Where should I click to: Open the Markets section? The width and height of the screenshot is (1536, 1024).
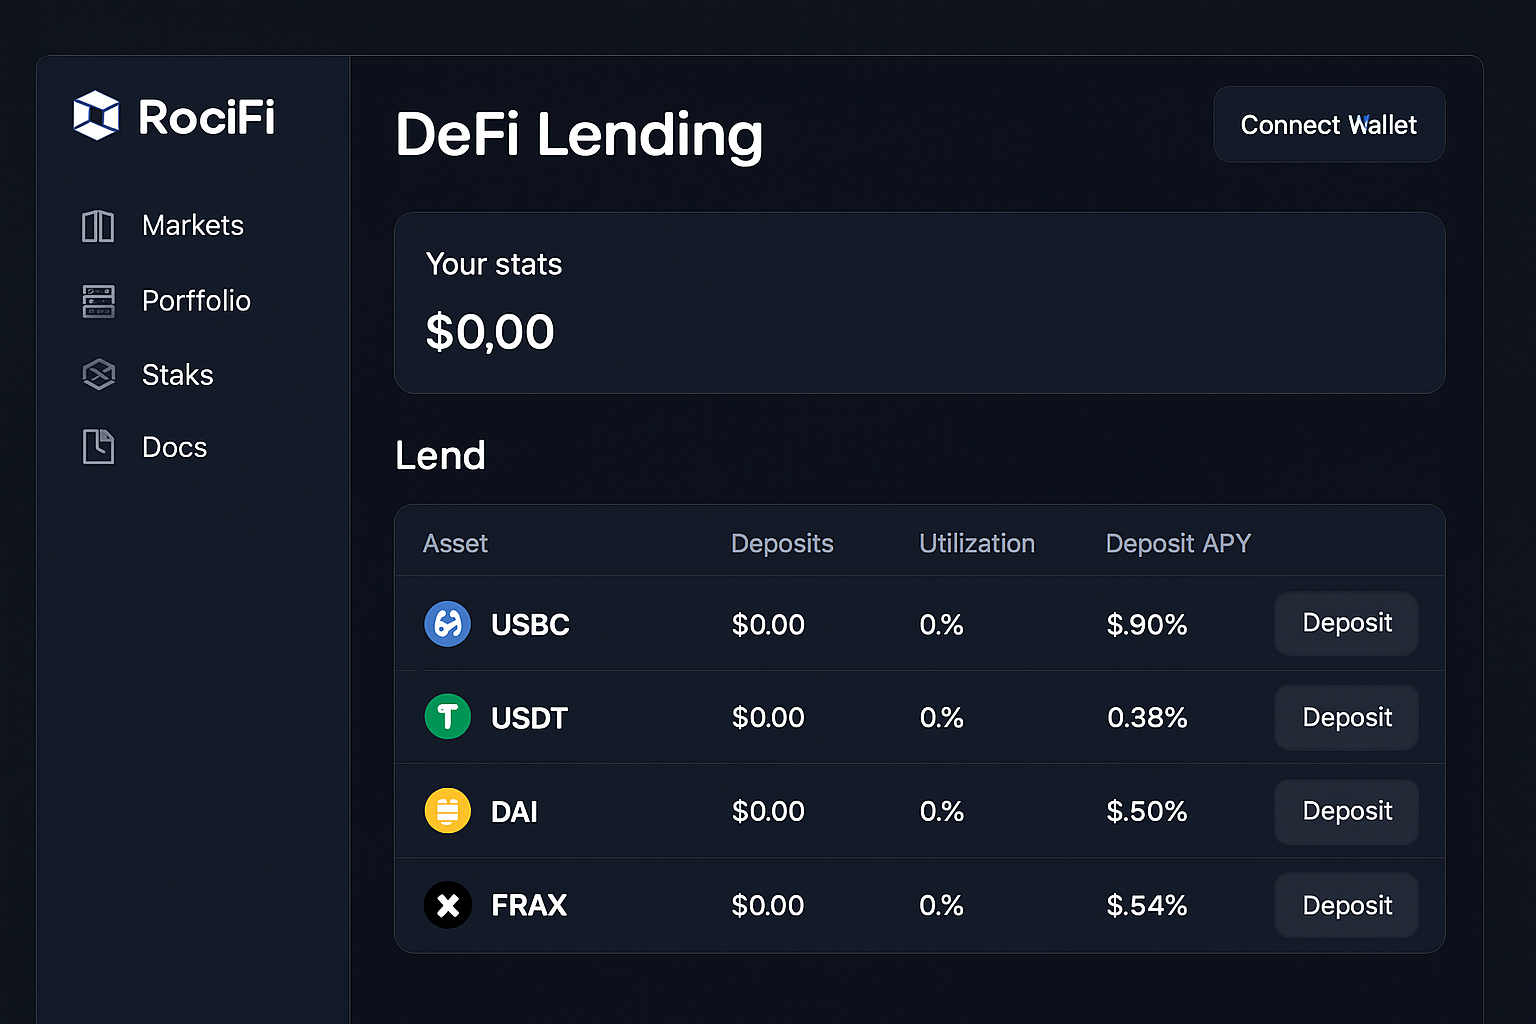click(x=192, y=226)
